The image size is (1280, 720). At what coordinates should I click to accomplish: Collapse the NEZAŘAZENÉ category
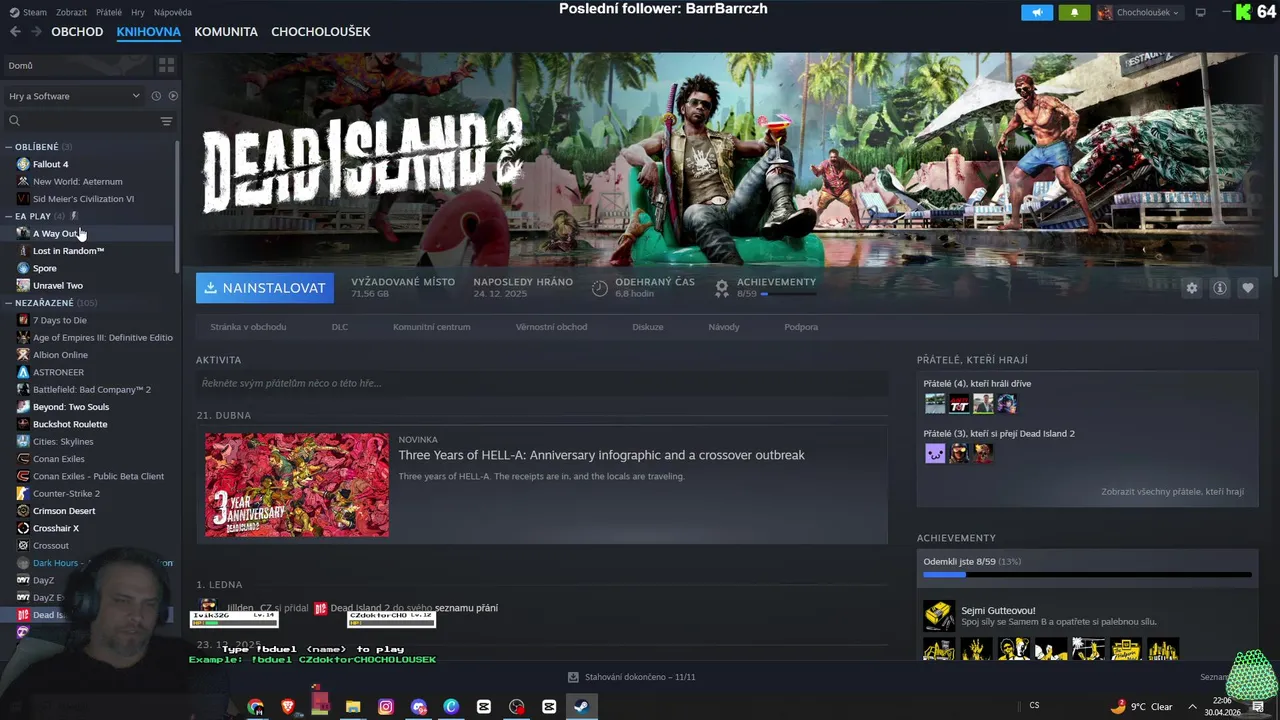click(x=9, y=303)
